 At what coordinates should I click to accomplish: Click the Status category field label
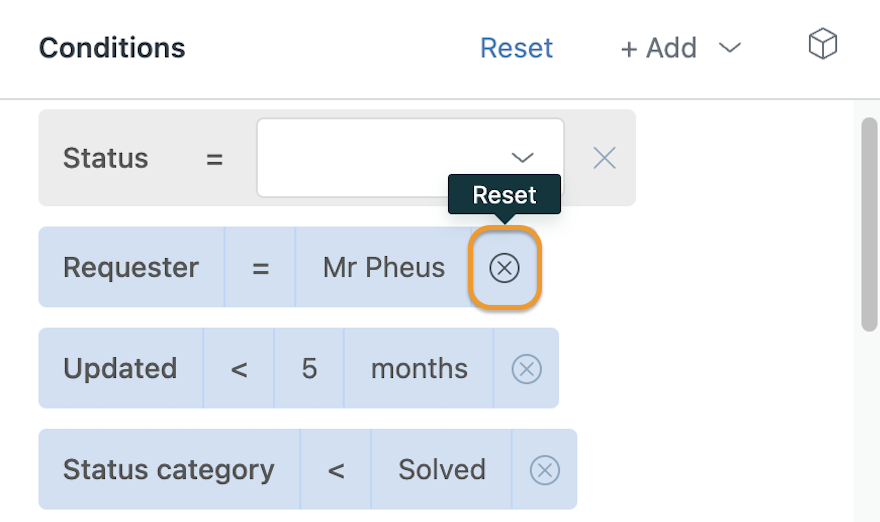pos(169,470)
